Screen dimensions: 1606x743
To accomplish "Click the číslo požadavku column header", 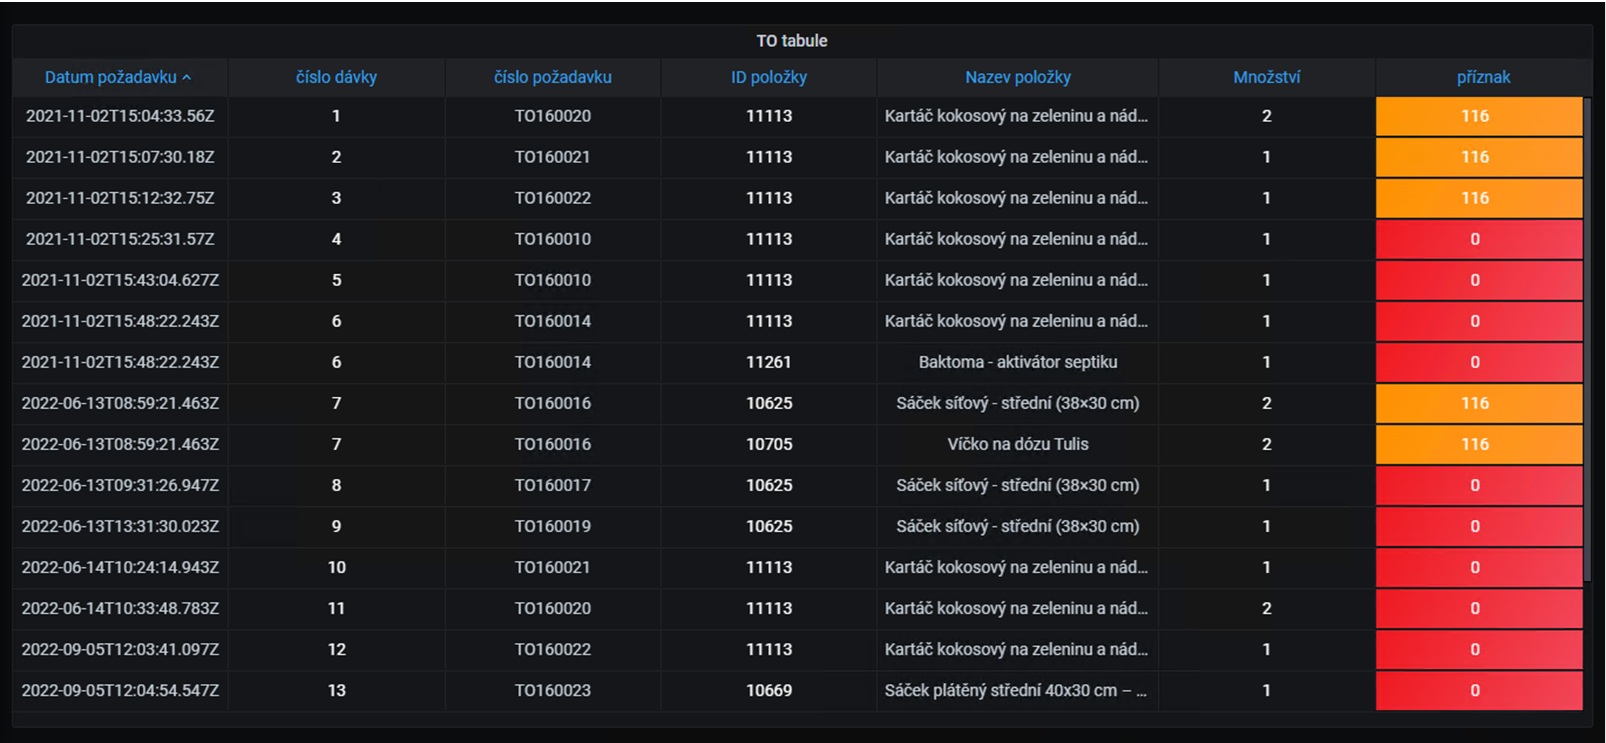I will 552,77.
